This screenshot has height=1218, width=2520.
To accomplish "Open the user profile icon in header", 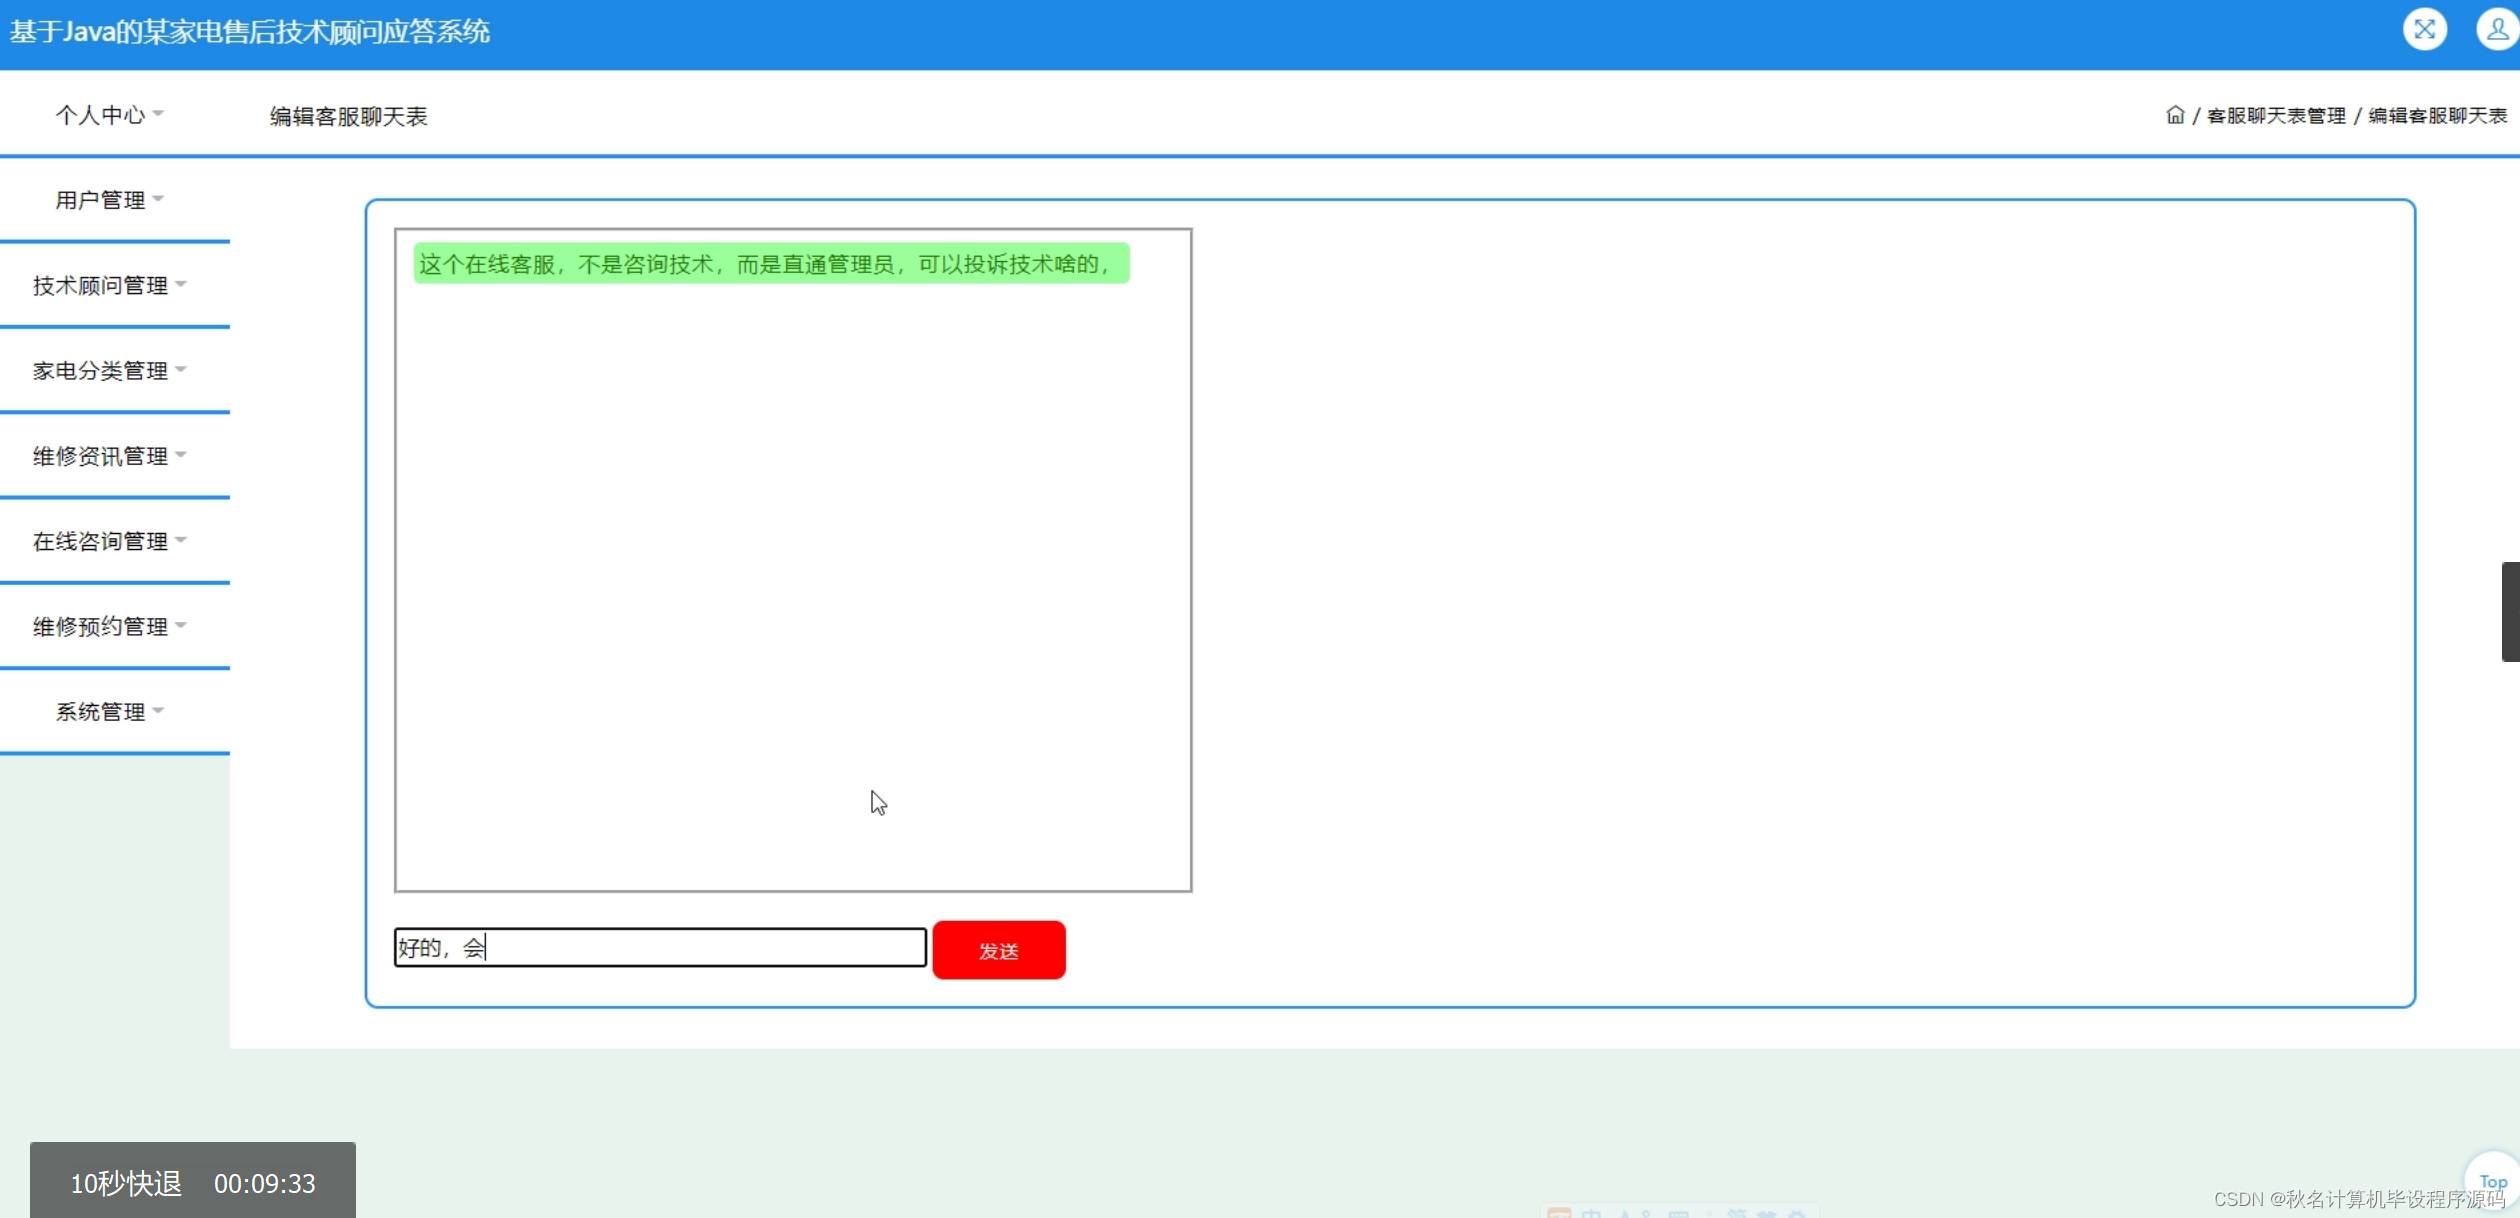I will [x=2496, y=30].
